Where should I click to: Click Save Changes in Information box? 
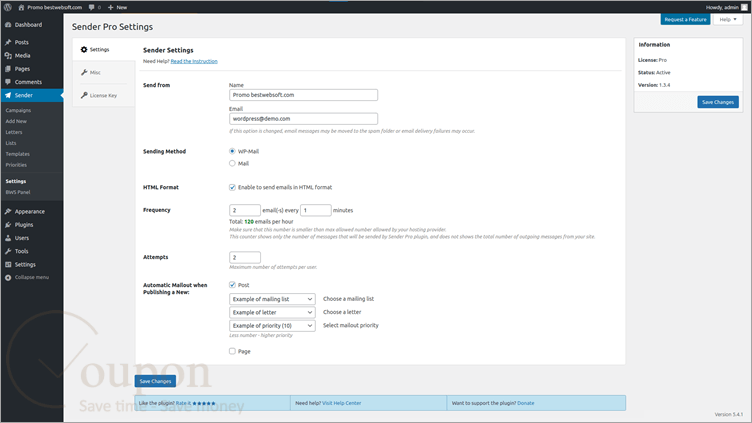click(717, 102)
